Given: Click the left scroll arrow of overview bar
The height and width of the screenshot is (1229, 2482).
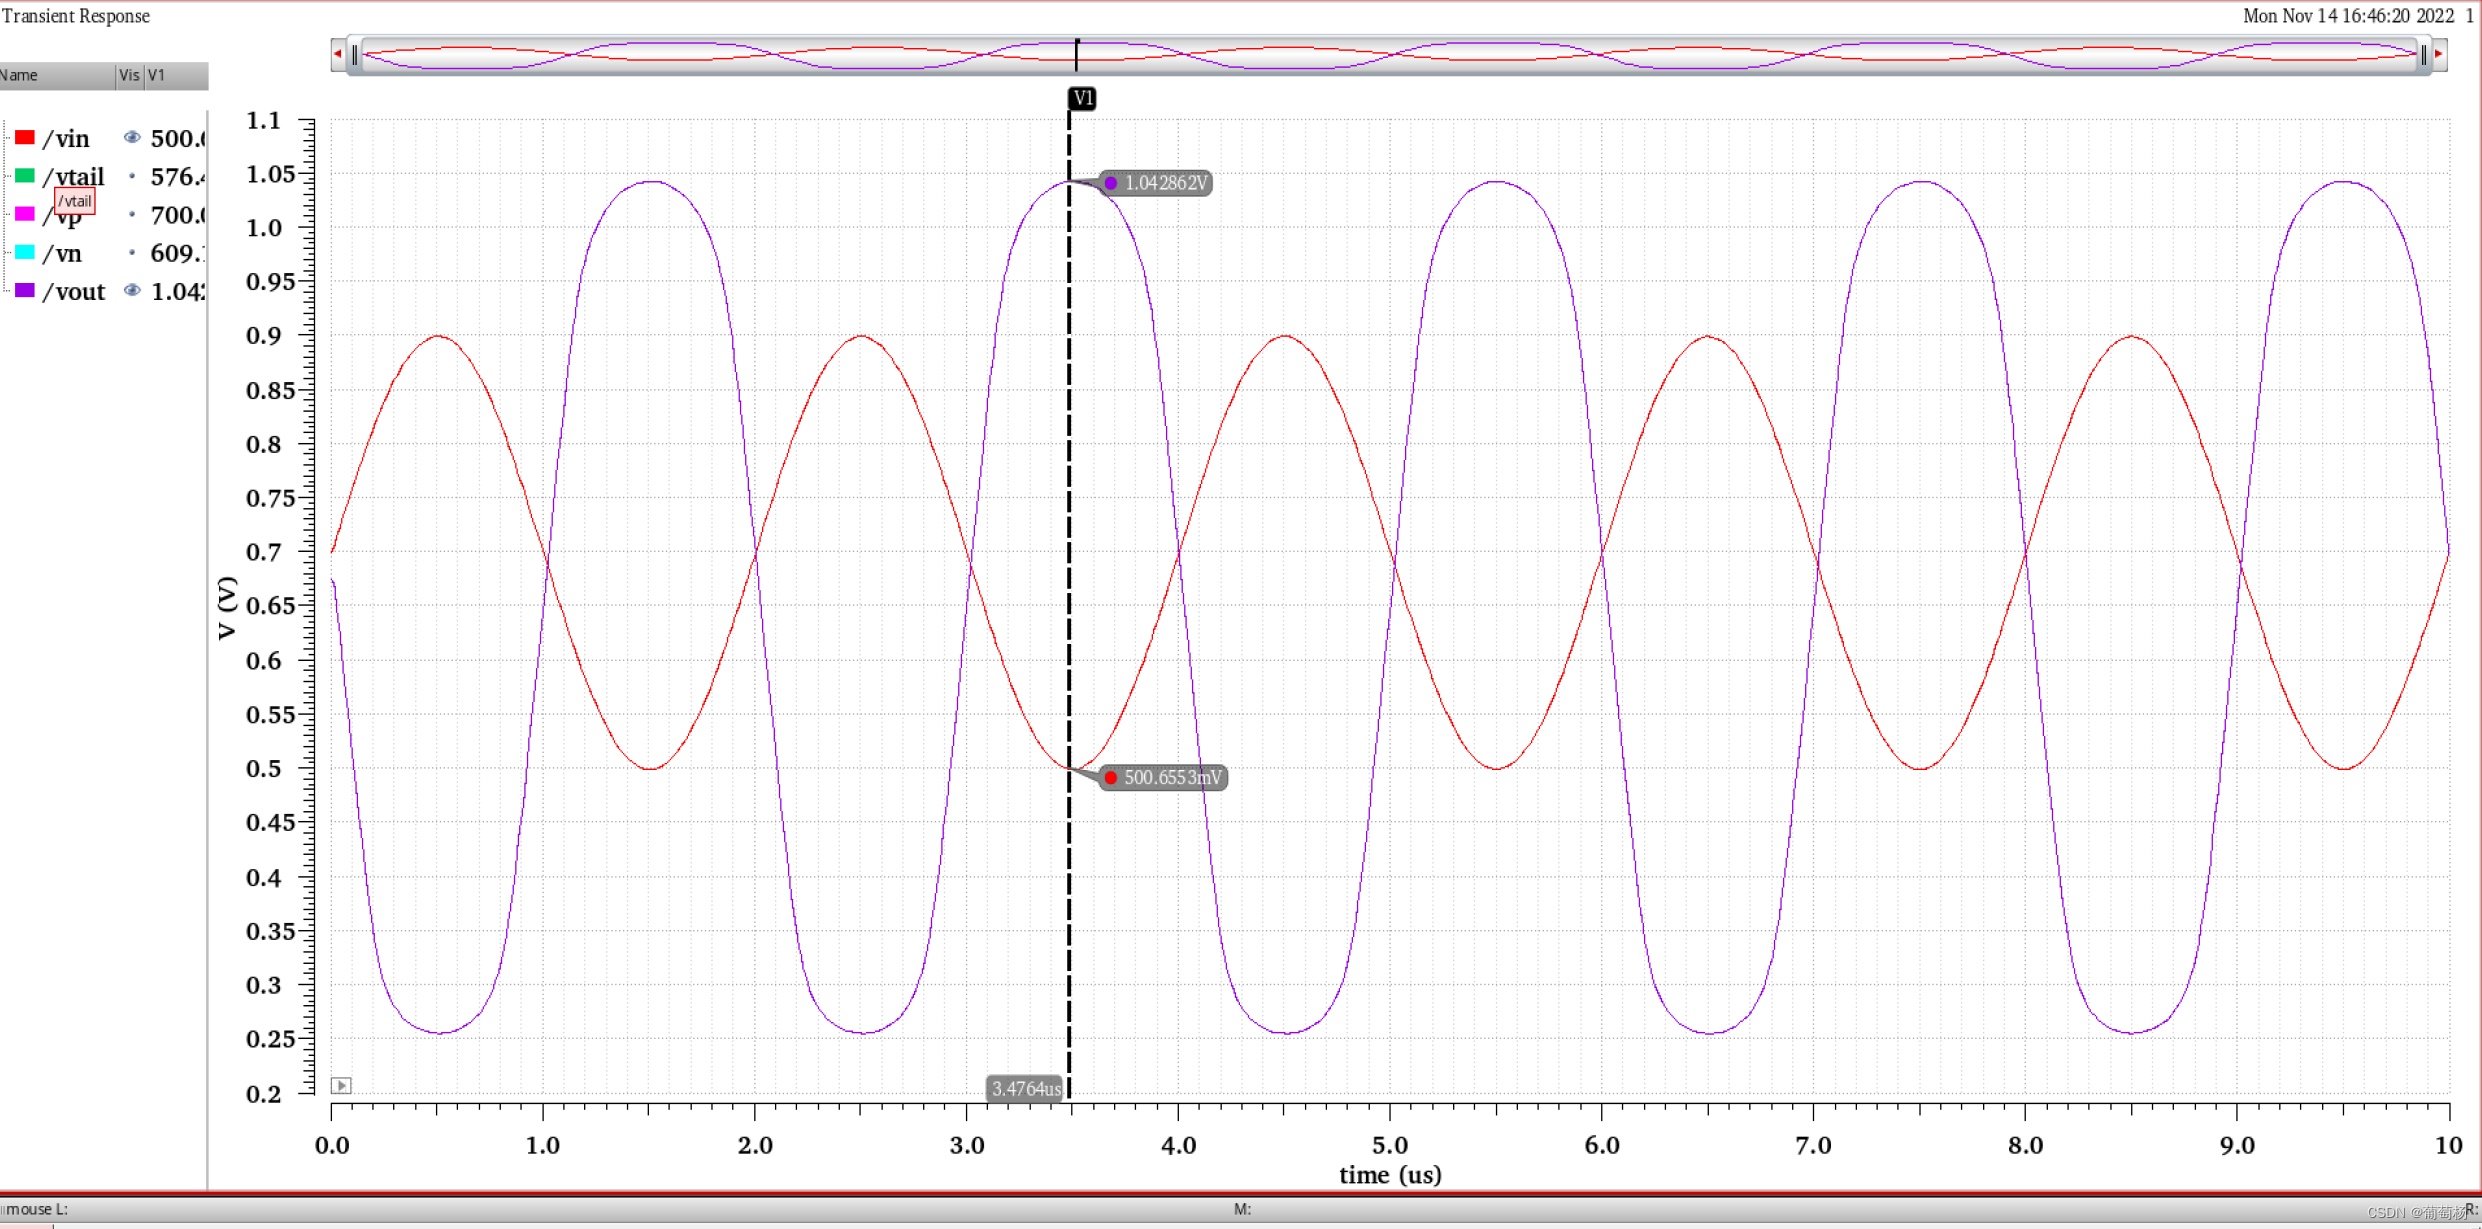Looking at the screenshot, I should point(338,54).
